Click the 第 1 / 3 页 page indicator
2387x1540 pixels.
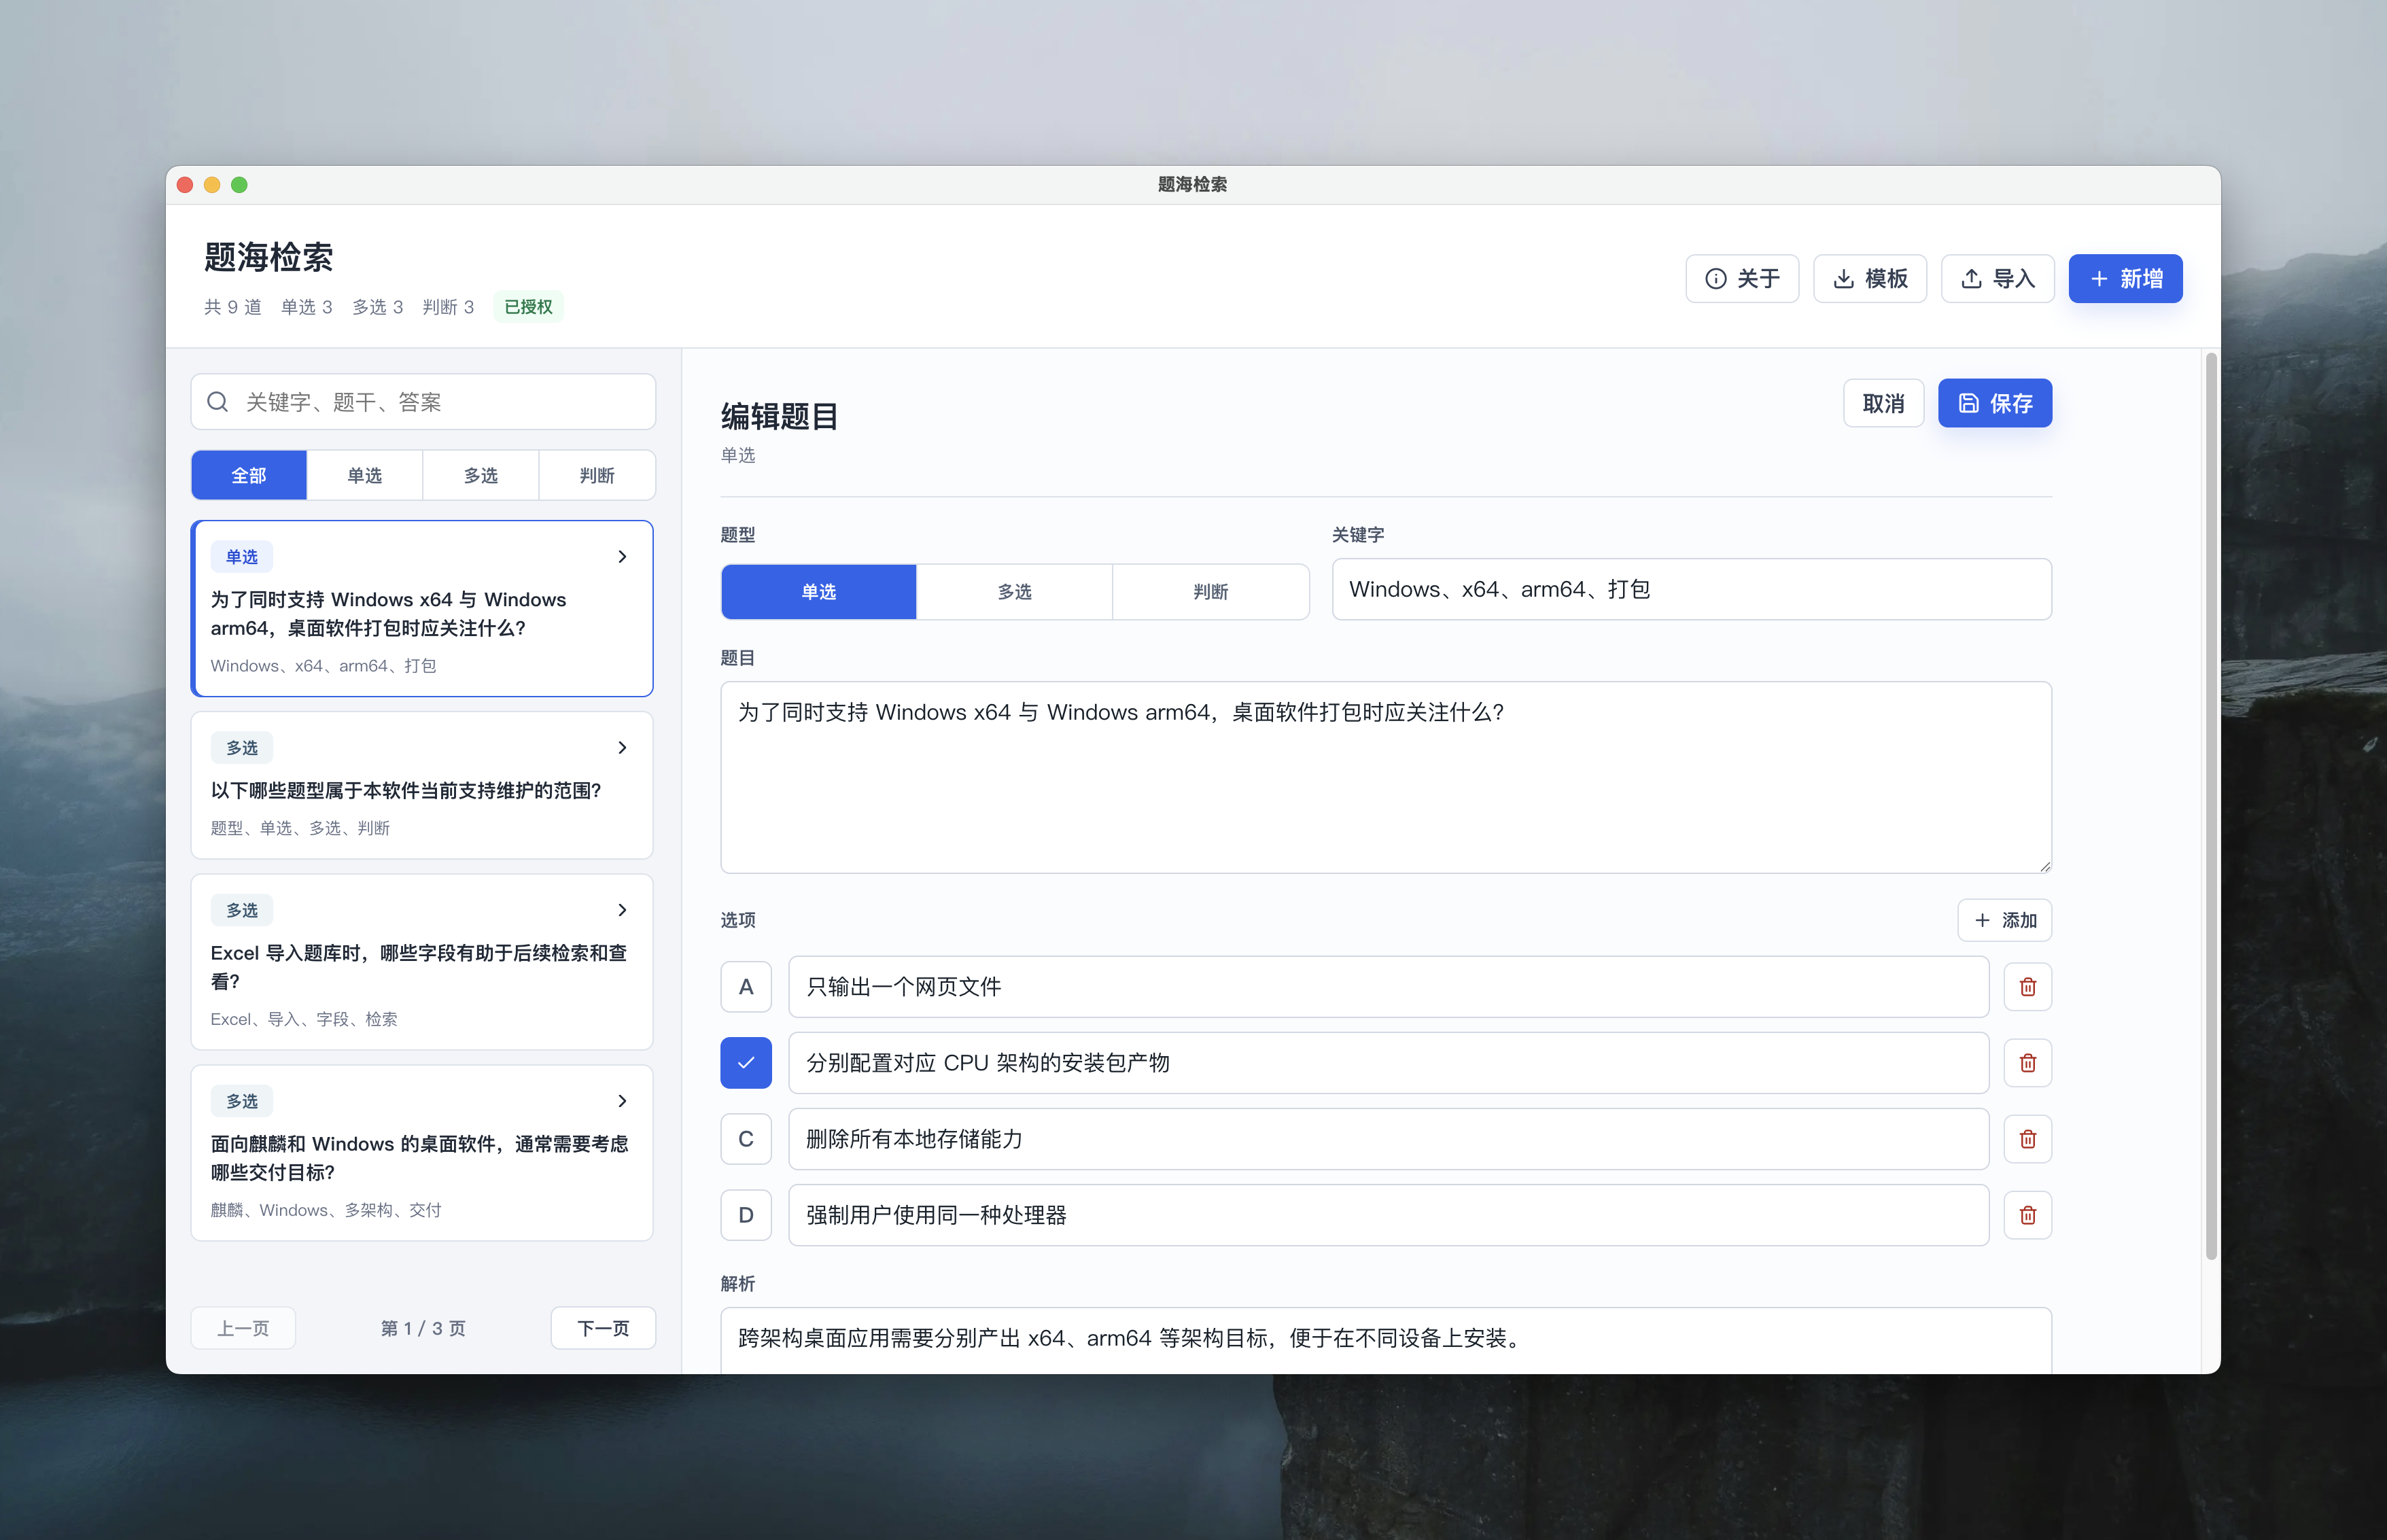click(x=423, y=1328)
